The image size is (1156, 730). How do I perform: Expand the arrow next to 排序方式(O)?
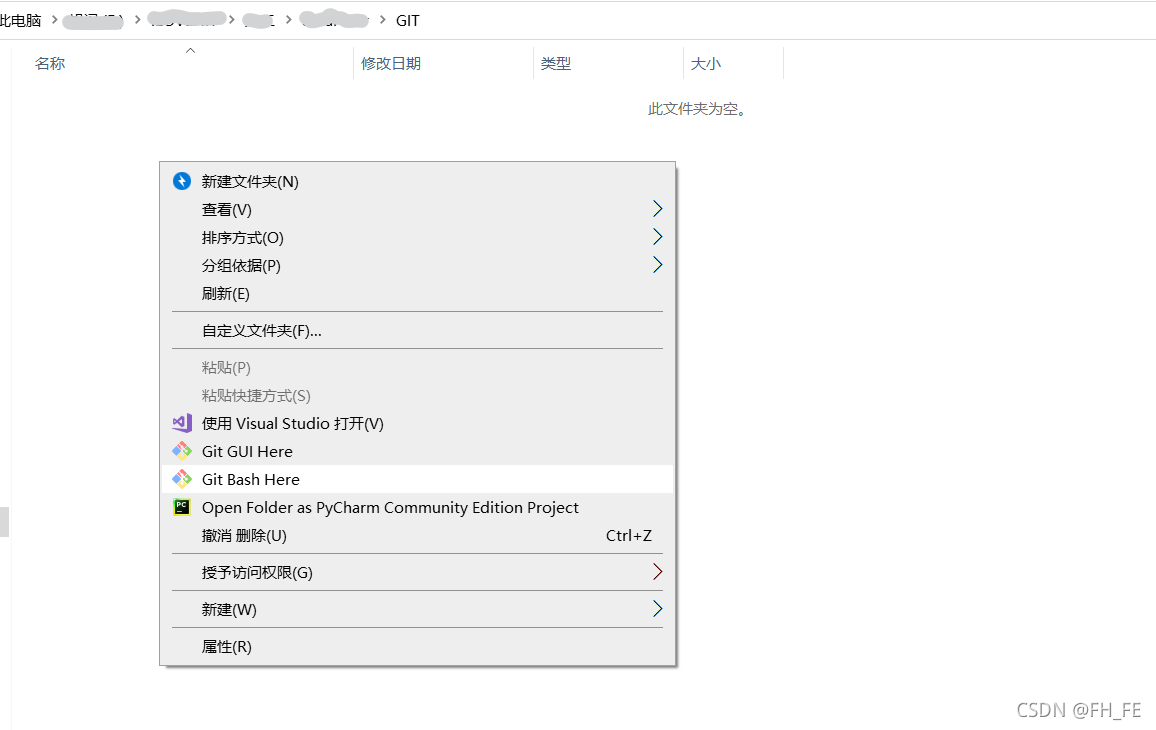658,237
